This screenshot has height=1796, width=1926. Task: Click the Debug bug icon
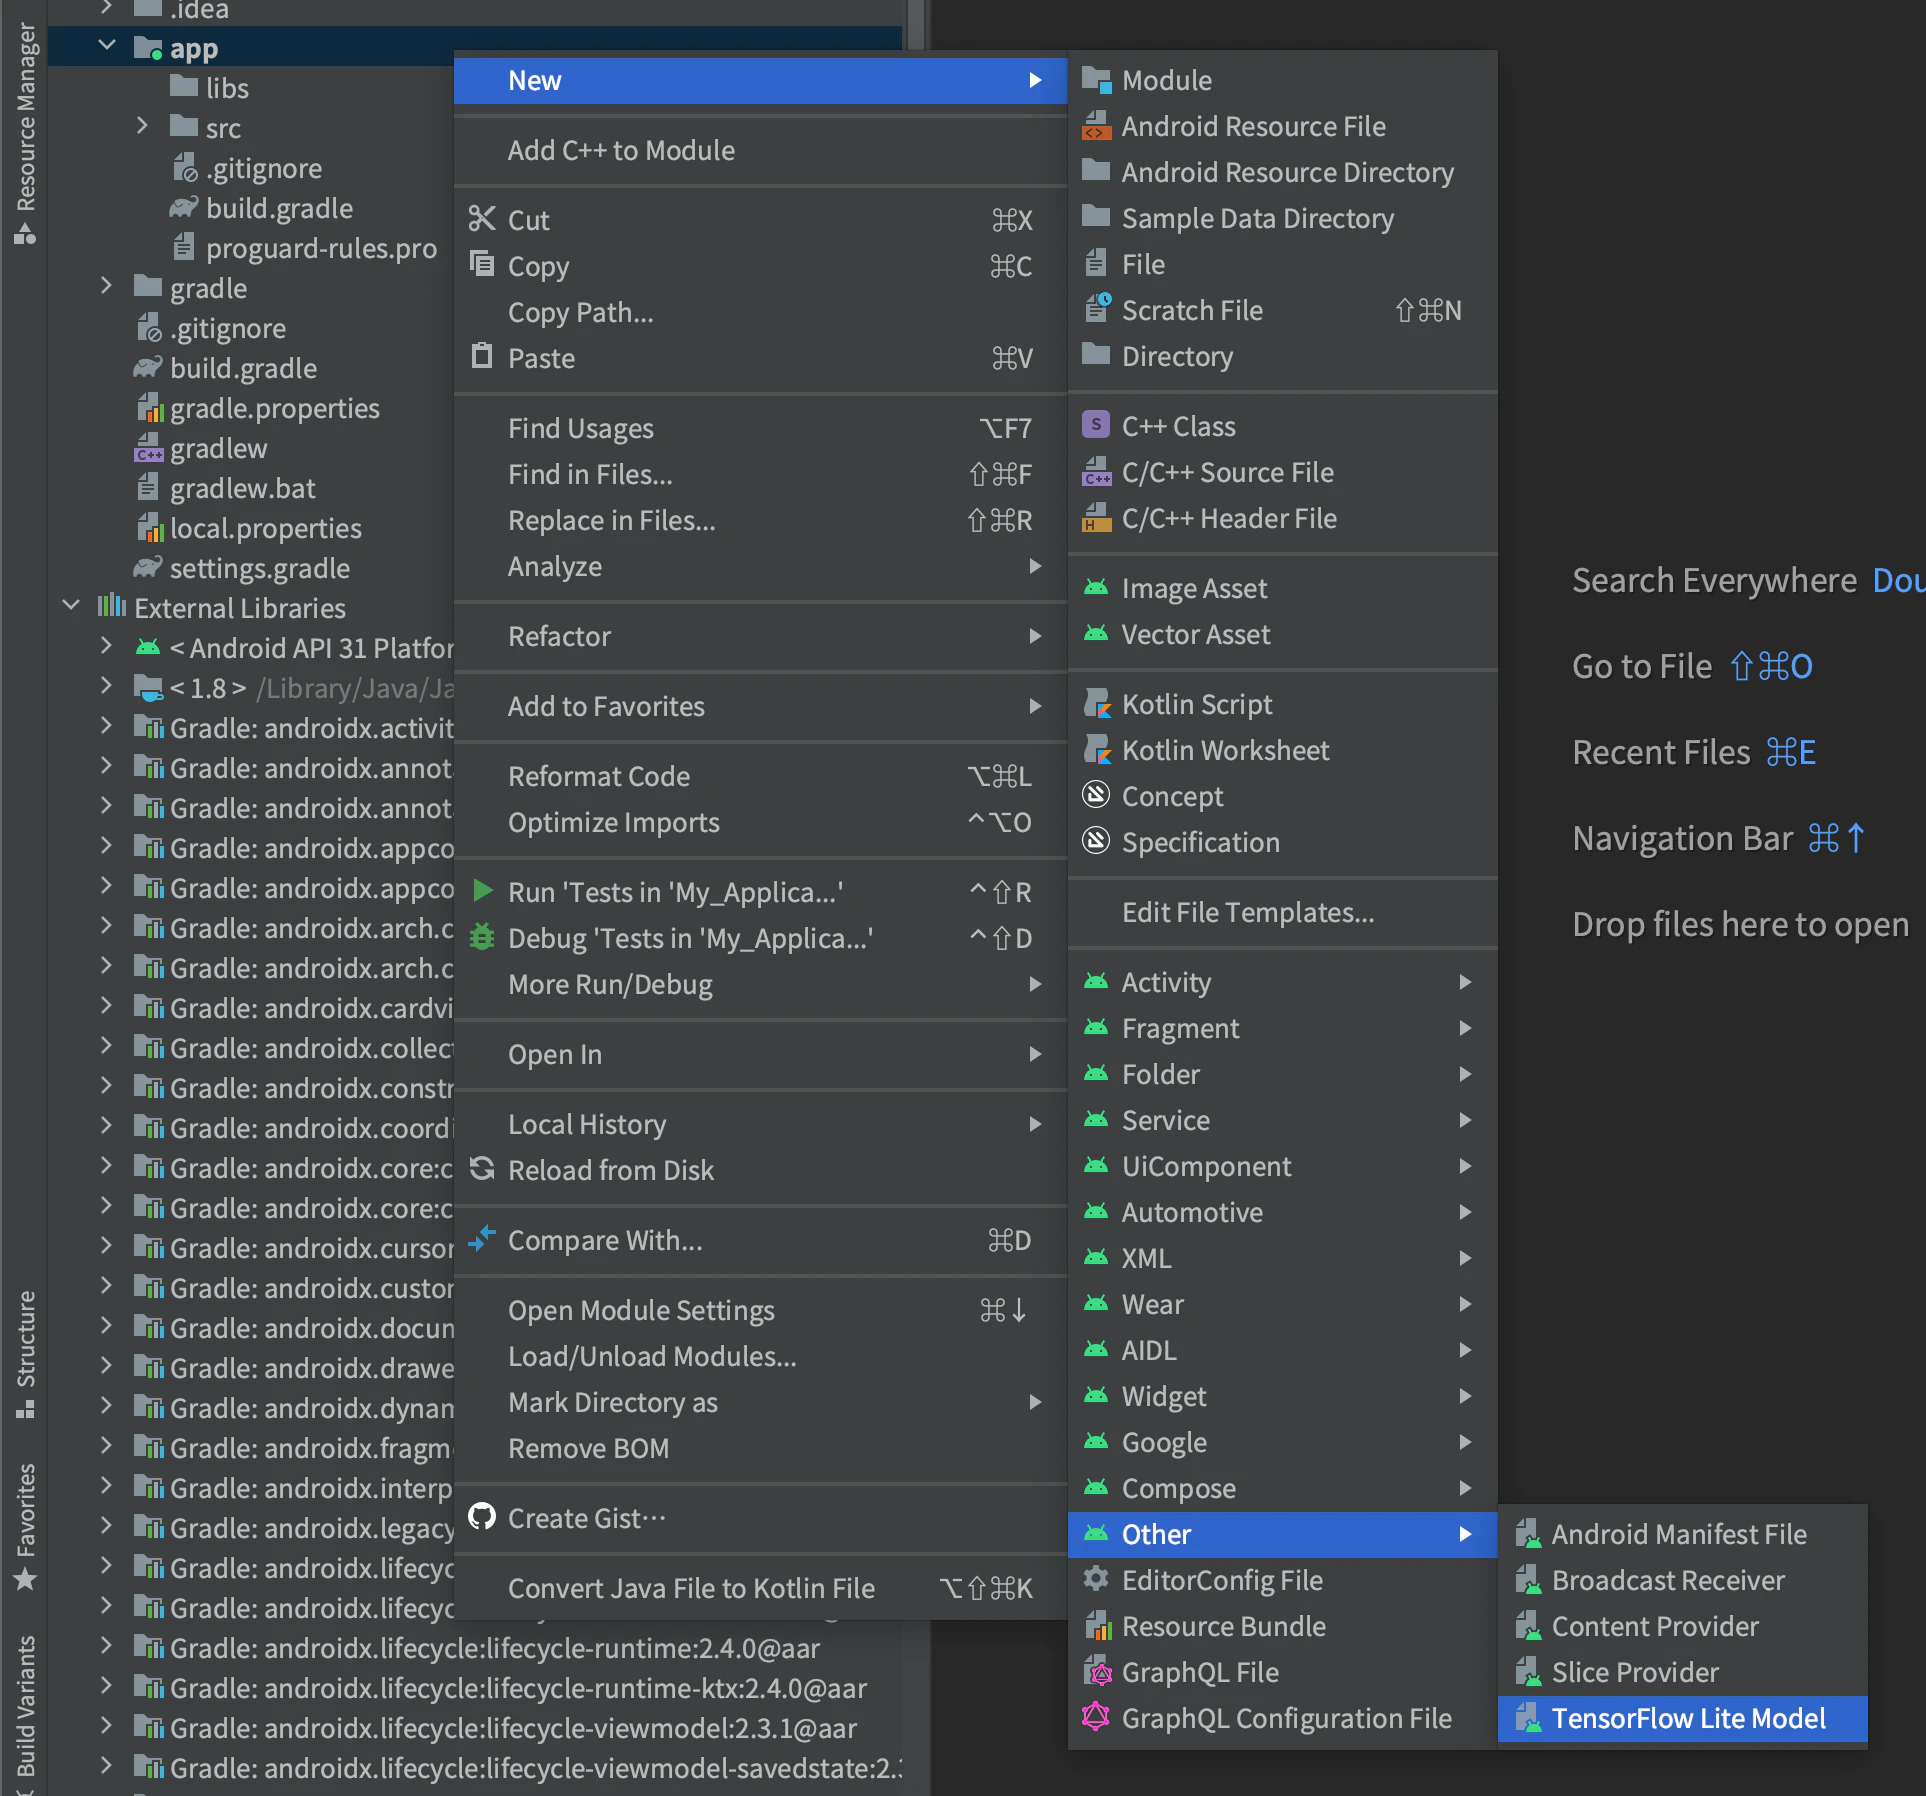(x=482, y=936)
